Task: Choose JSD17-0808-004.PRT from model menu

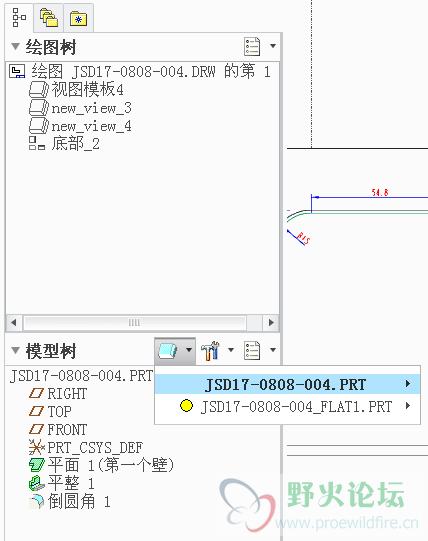Action: pos(287,384)
